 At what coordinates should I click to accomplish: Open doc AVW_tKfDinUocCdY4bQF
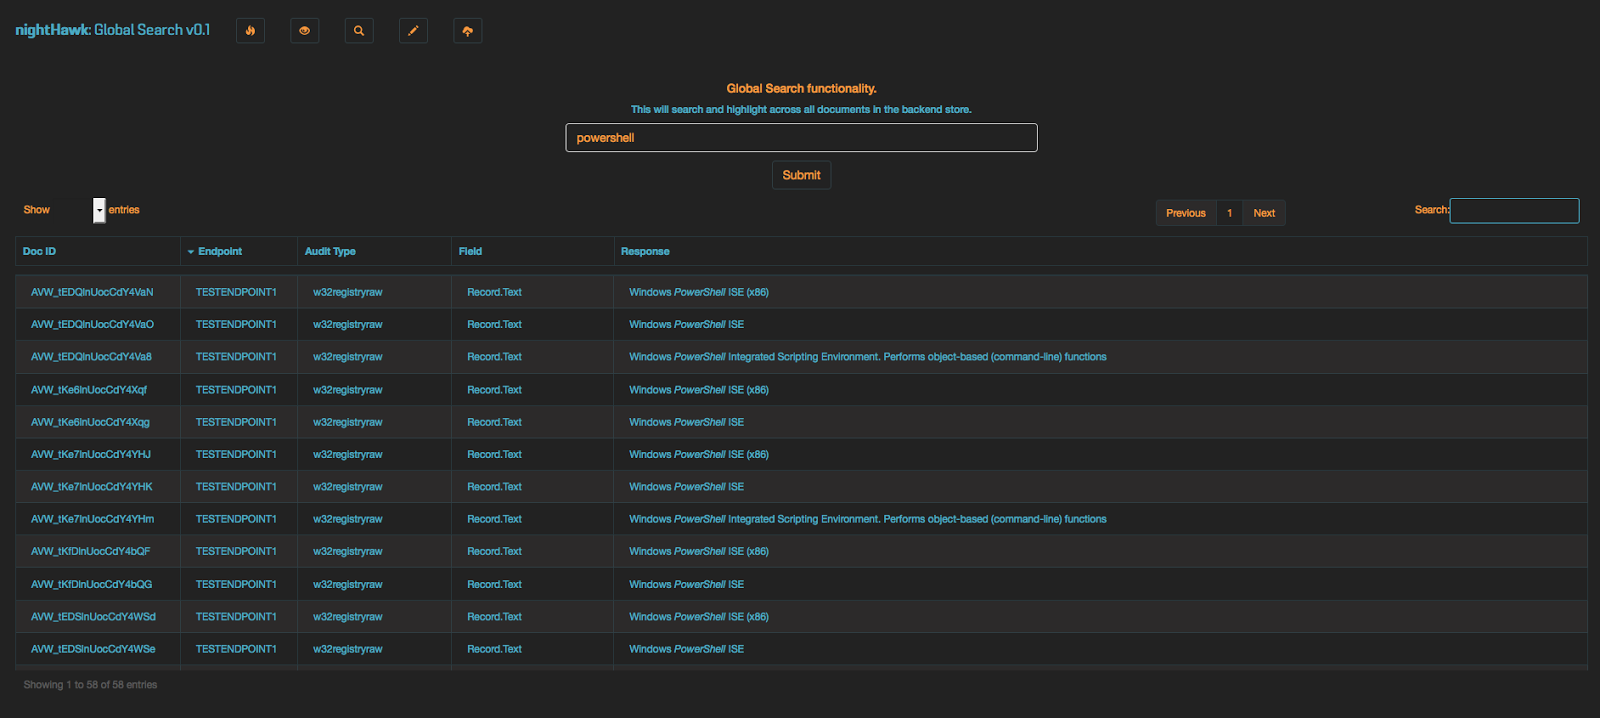tap(91, 551)
